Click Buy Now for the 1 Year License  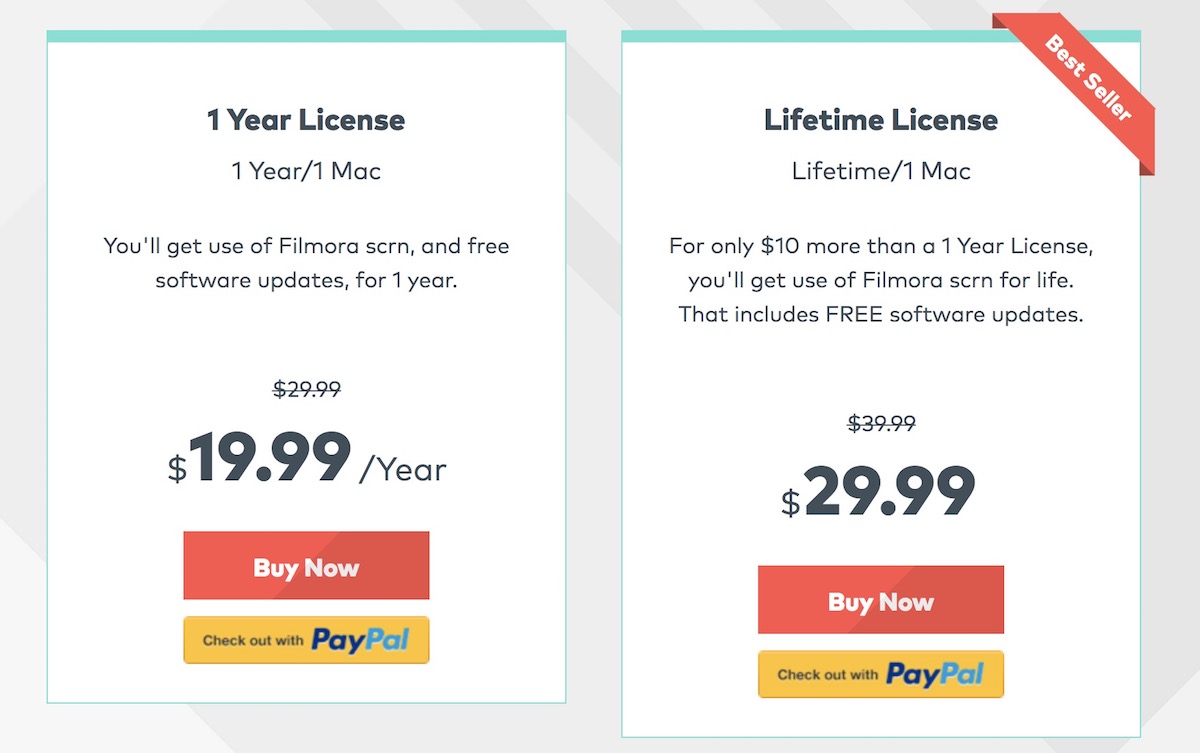(306, 565)
